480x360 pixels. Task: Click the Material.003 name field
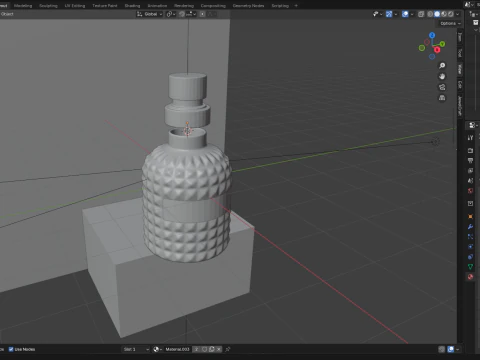(177, 349)
